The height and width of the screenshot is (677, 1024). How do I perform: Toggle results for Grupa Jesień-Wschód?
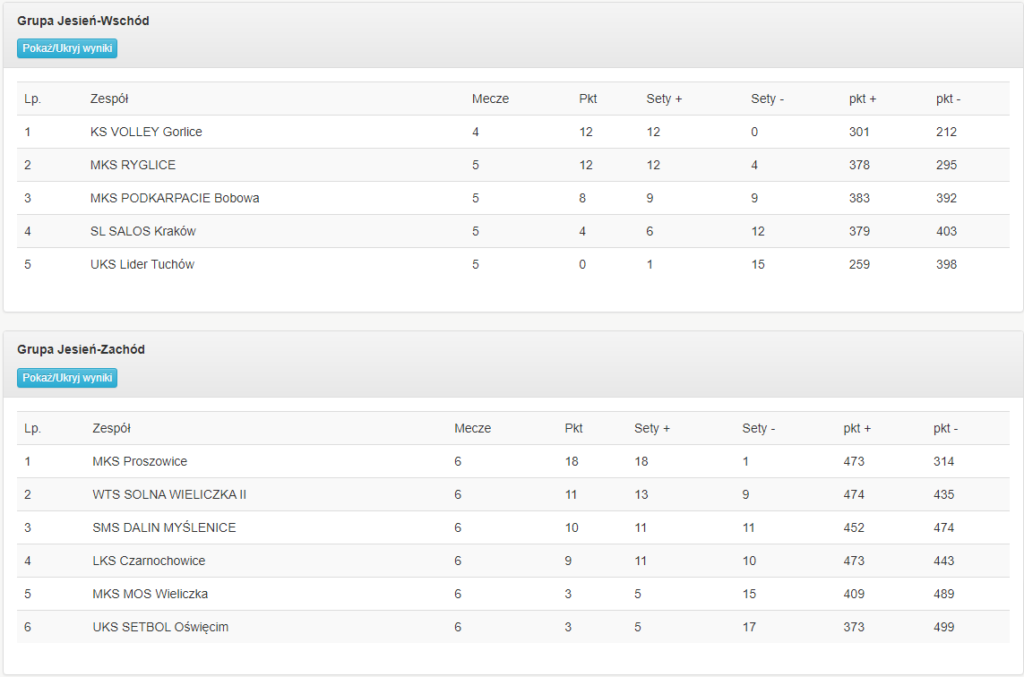67,48
